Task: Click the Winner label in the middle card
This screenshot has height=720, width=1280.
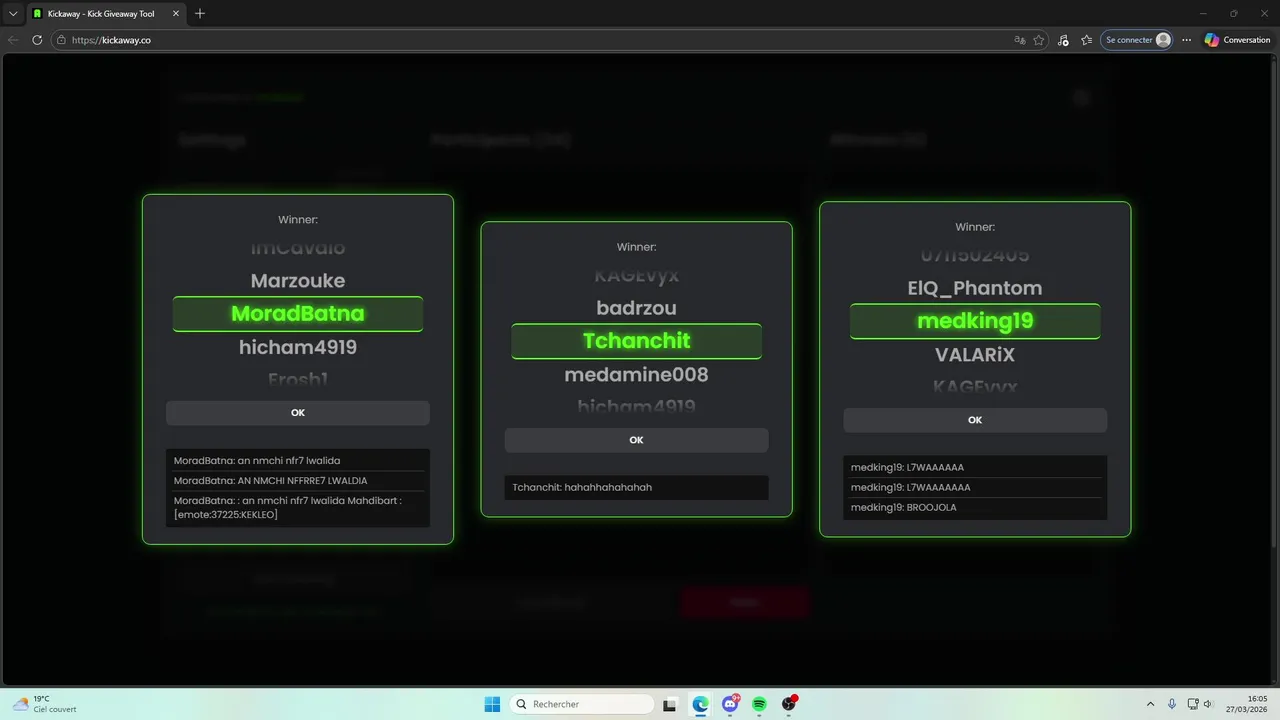Action: tap(636, 247)
